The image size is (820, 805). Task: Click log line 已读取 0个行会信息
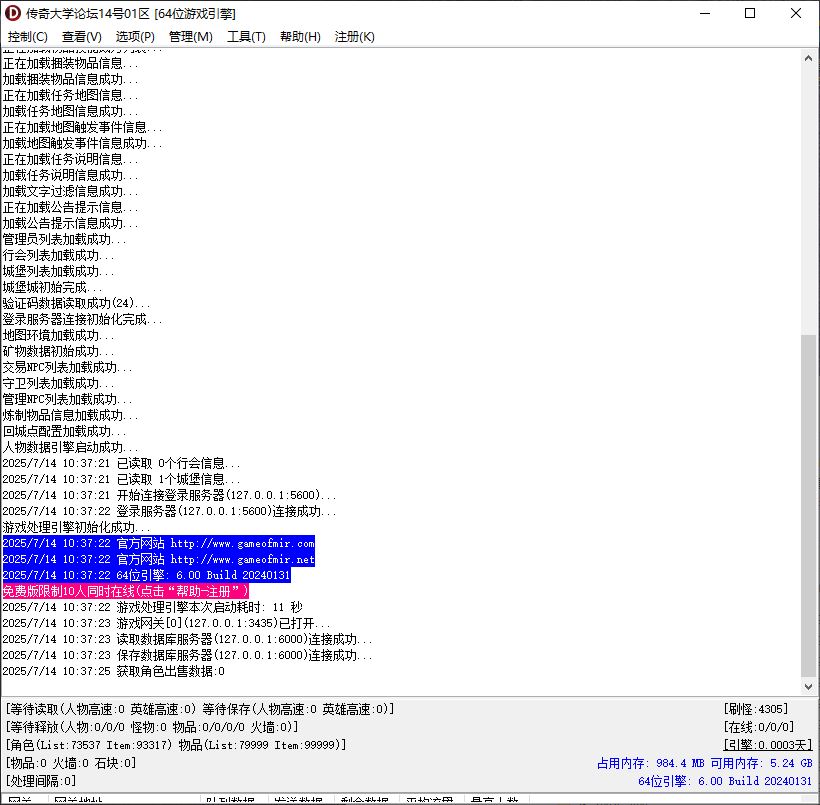coord(121,463)
